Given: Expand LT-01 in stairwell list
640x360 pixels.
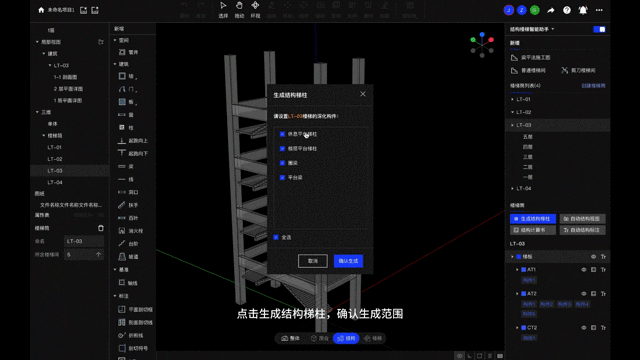Looking at the screenshot, I should tap(513, 99).
